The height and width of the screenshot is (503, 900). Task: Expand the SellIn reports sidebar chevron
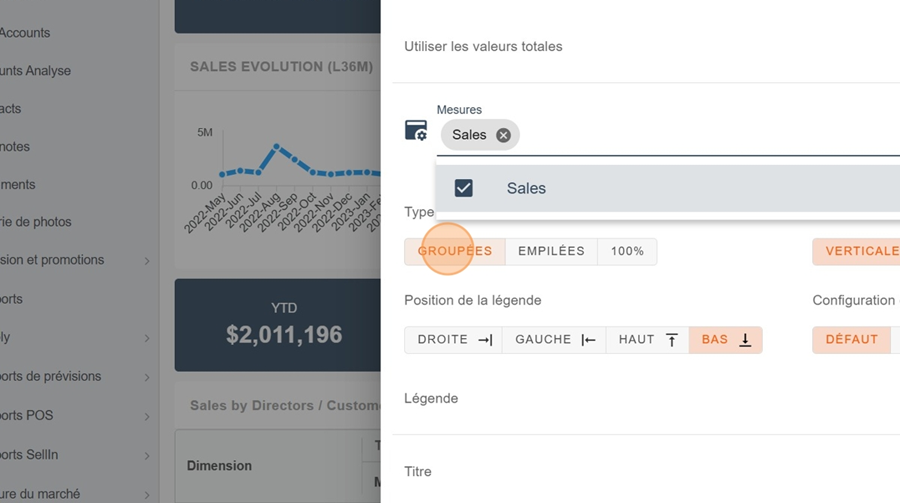pos(147,456)
